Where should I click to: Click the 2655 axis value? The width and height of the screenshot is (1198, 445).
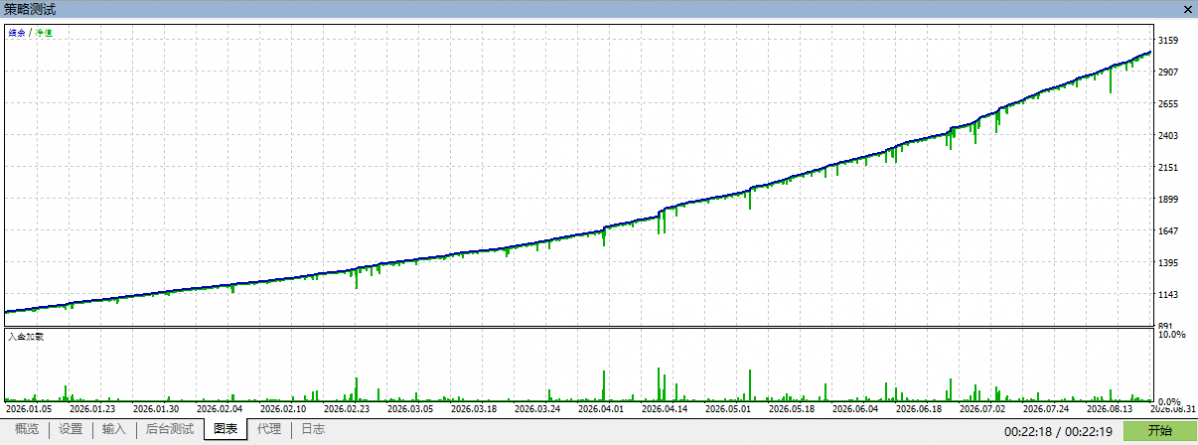(1170, 104)
